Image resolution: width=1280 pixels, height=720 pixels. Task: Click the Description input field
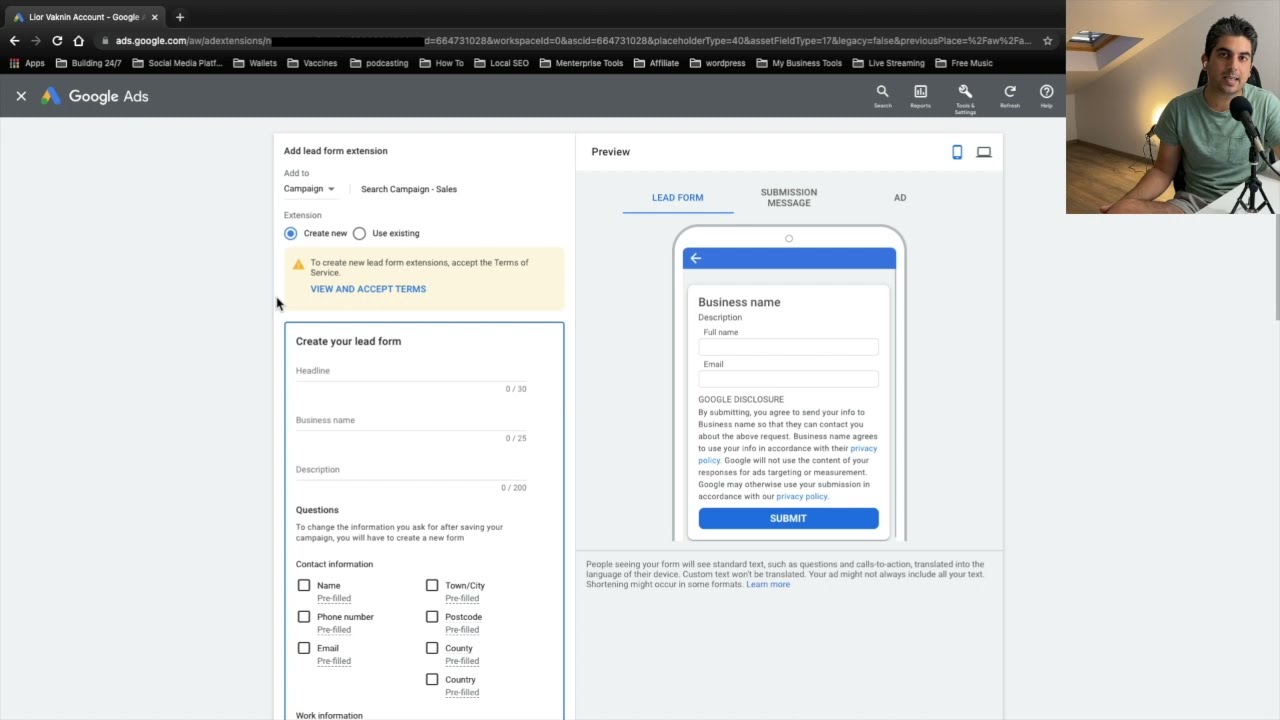click(x=411, y=470)
